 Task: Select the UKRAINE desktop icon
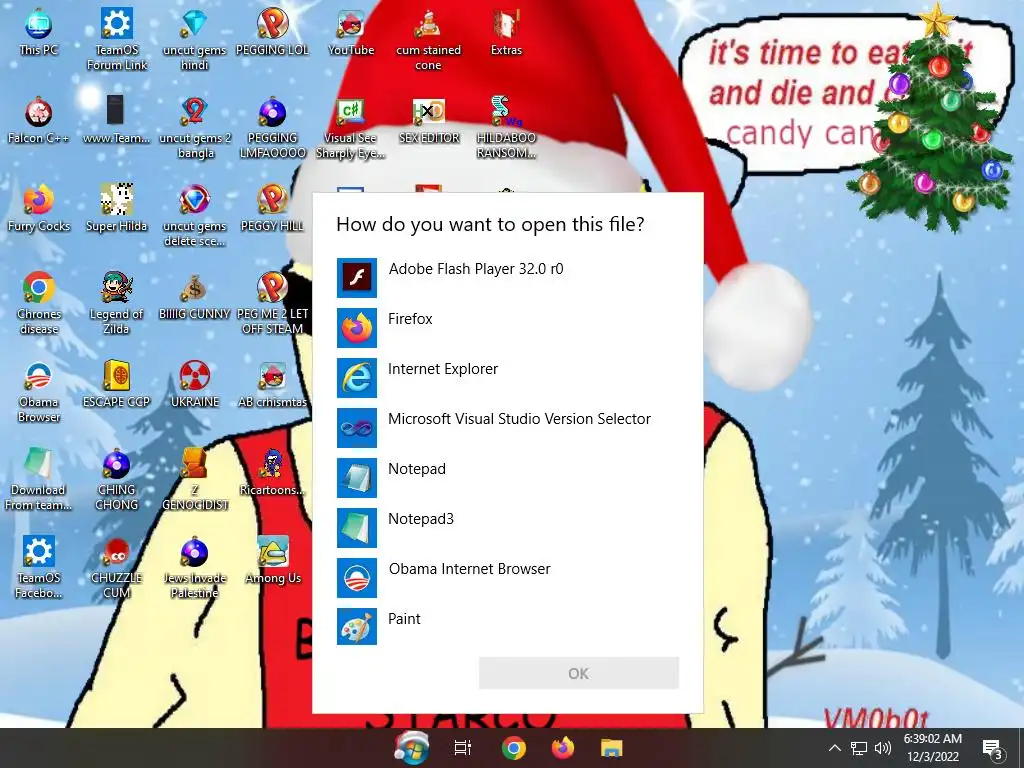195,383
